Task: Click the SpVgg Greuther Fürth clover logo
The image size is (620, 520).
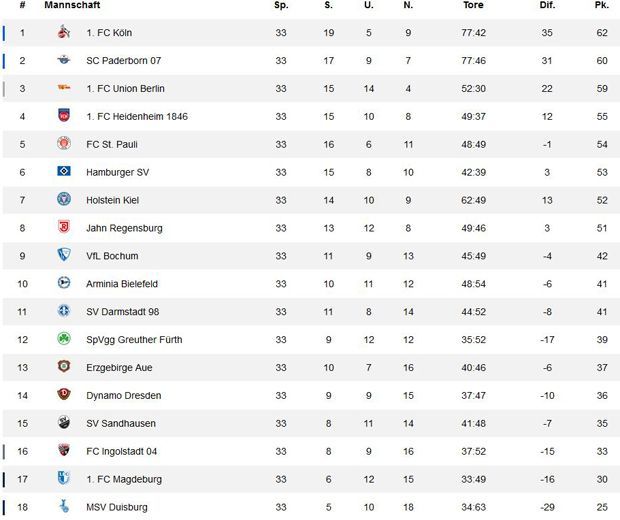Action: point(63,339)
